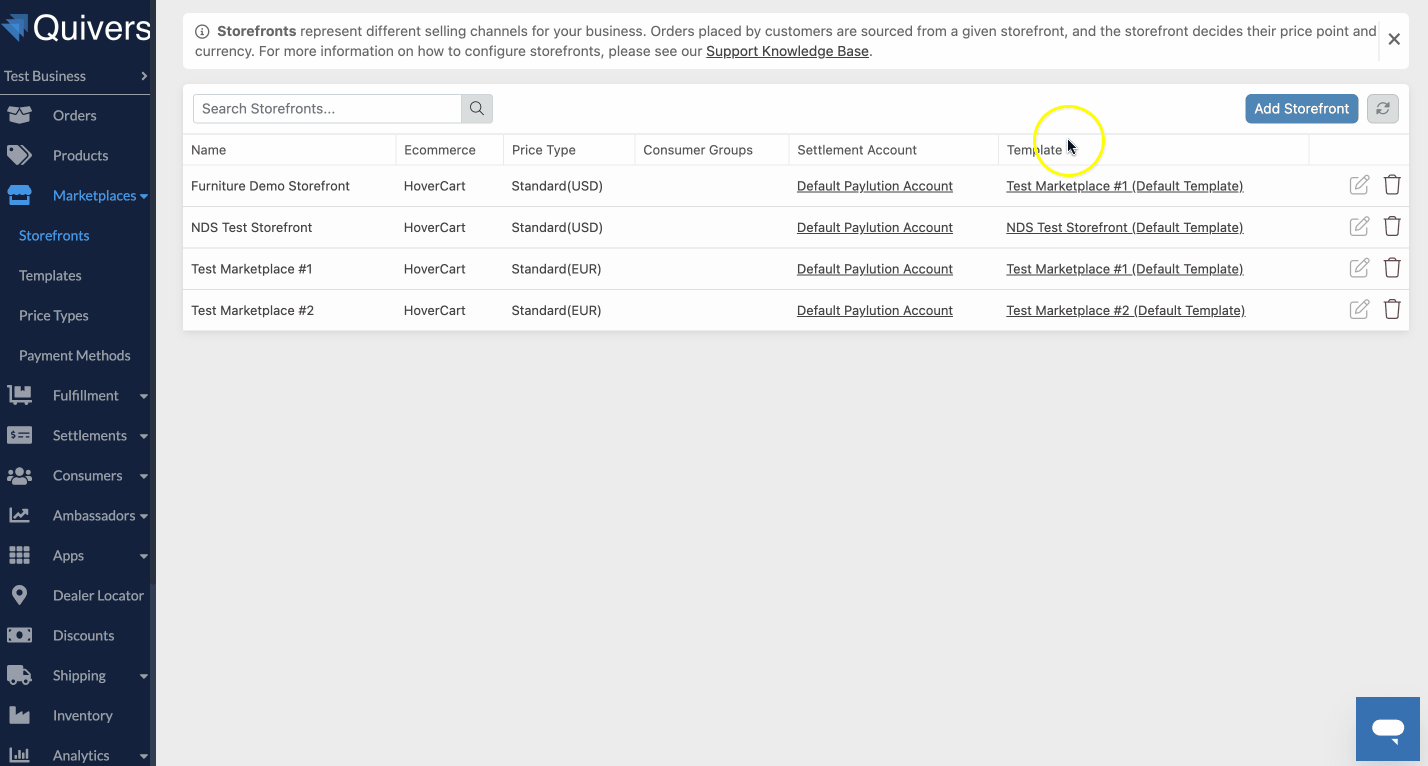Click the Products tag icon
The height and width of the screenshot is (766, 1428).
click(x=19, y=155)
